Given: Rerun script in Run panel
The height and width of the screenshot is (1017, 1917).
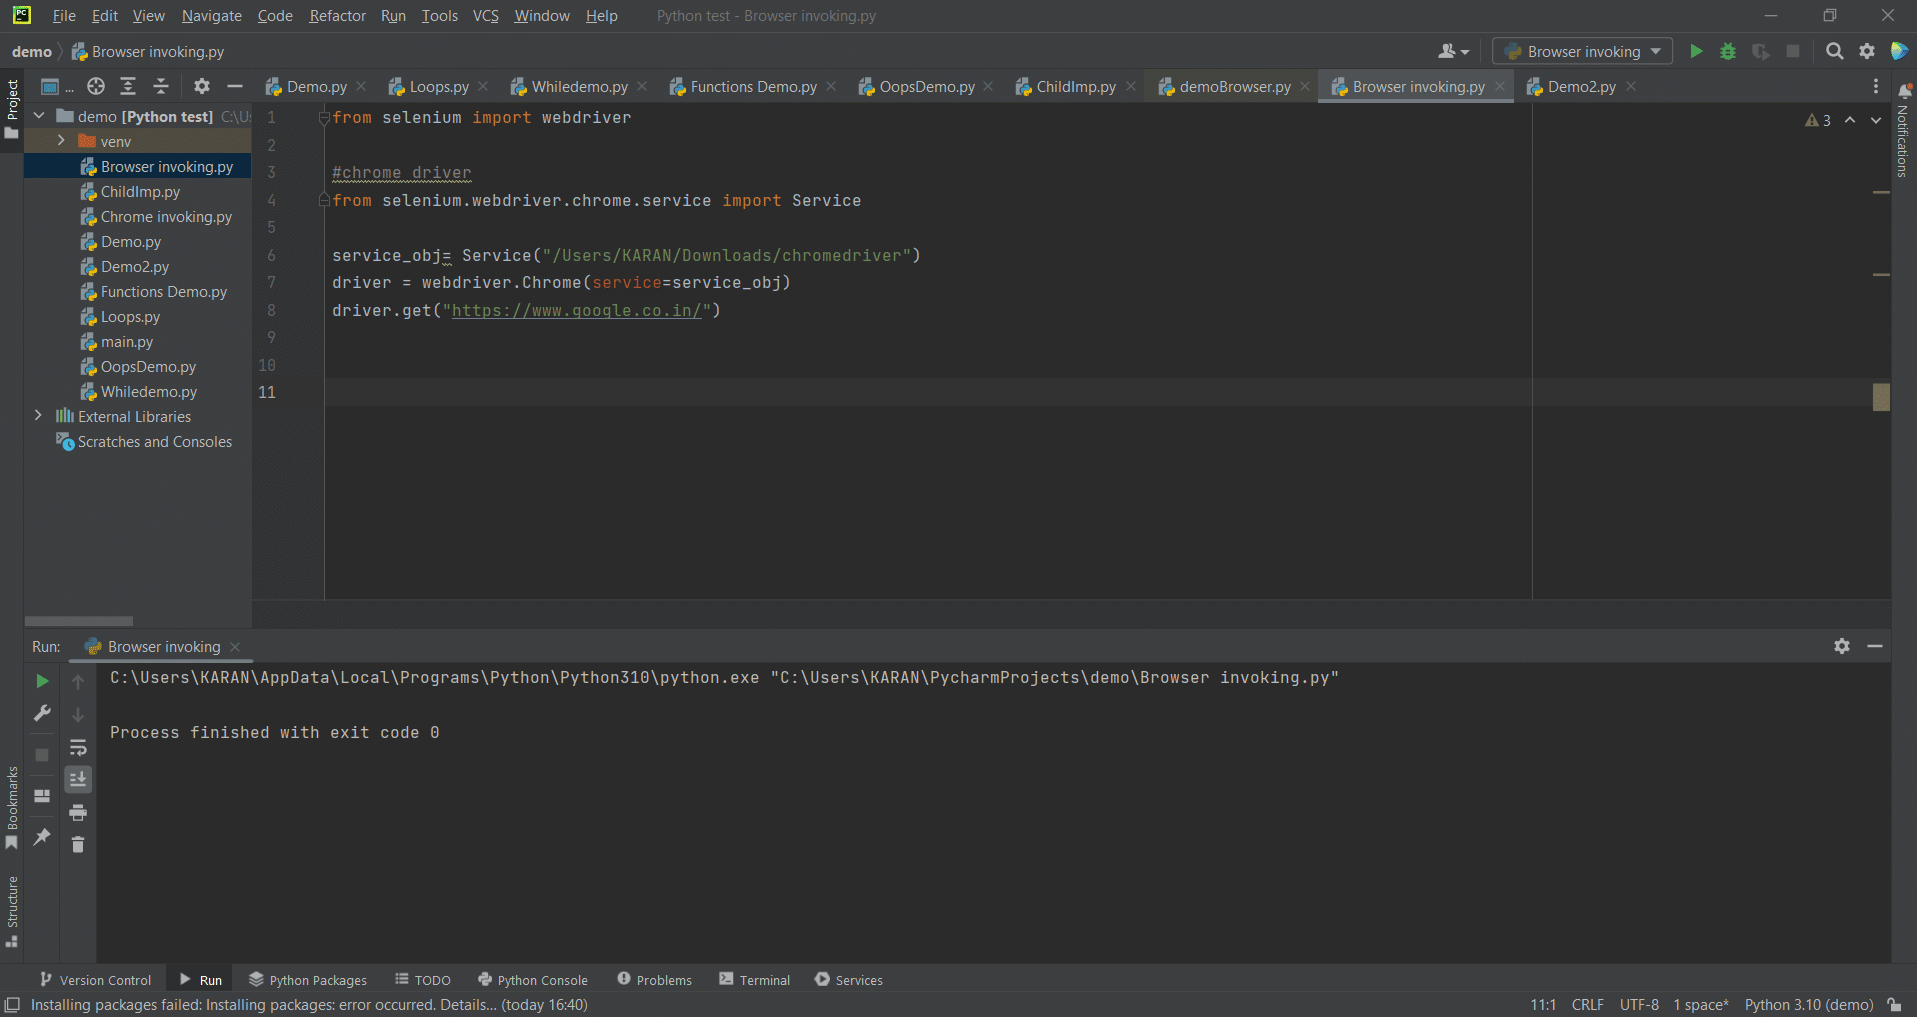Looking at the screenshot, I should point(42,681).
